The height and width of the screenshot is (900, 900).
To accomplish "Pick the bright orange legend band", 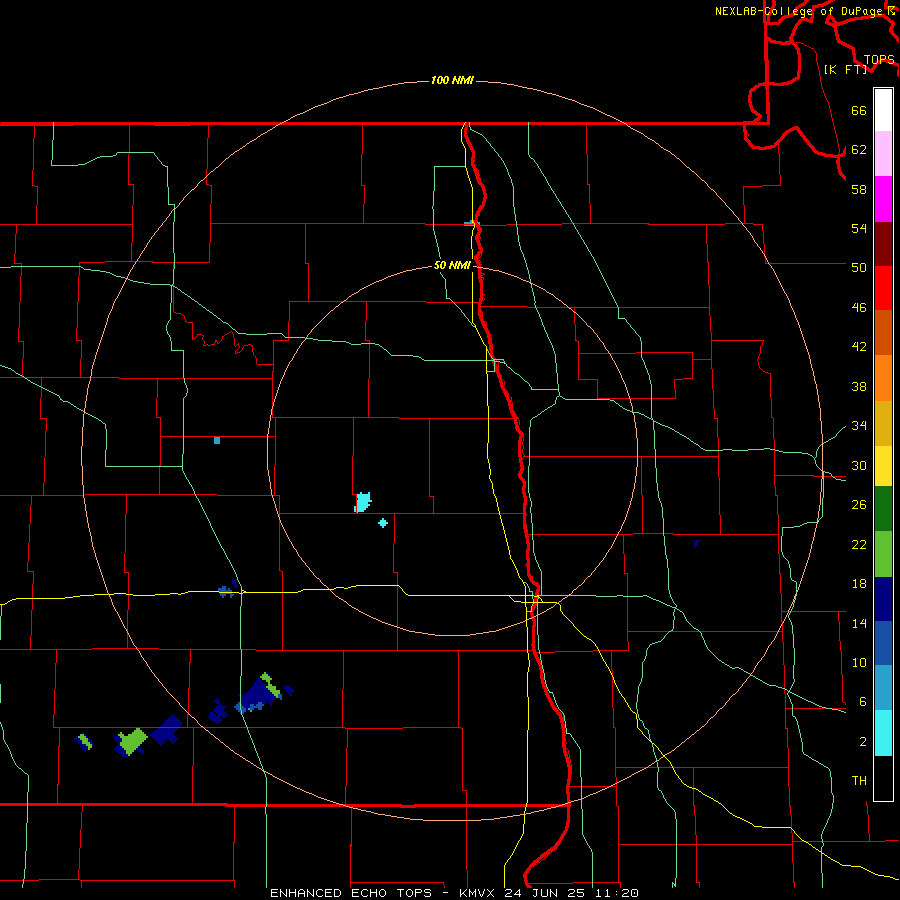I will click(883, 378).
